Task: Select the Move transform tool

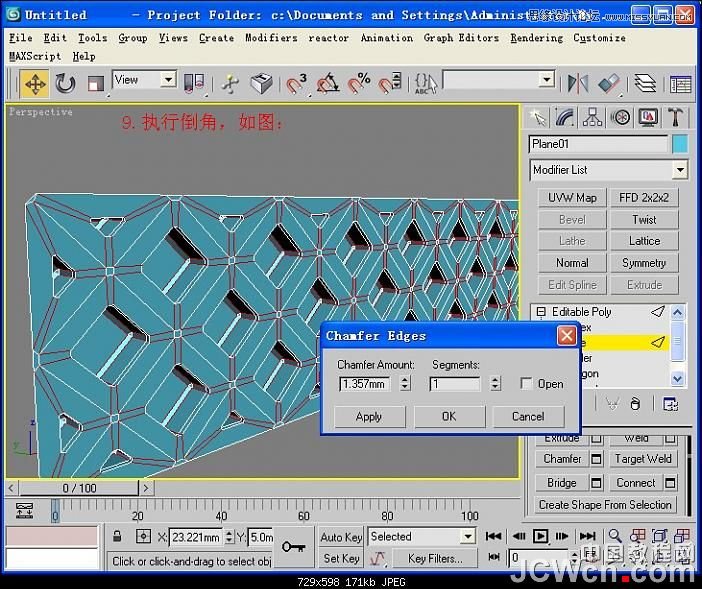Action: [x=34, y=84]
